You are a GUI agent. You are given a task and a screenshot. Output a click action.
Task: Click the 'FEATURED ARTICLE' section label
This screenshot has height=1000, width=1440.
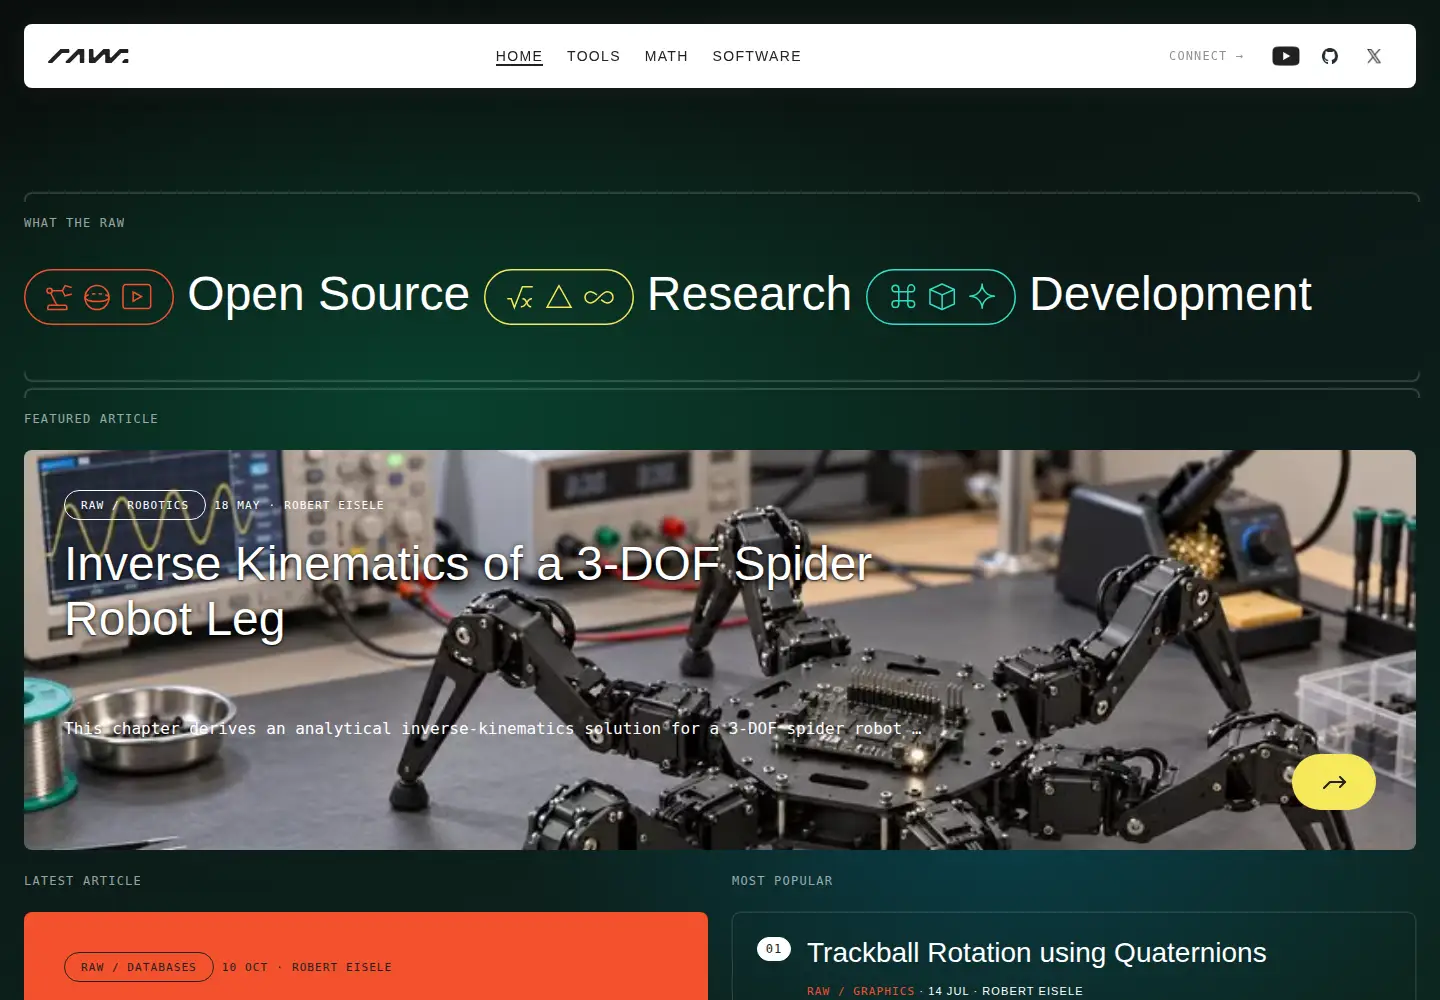pos(91,419)
